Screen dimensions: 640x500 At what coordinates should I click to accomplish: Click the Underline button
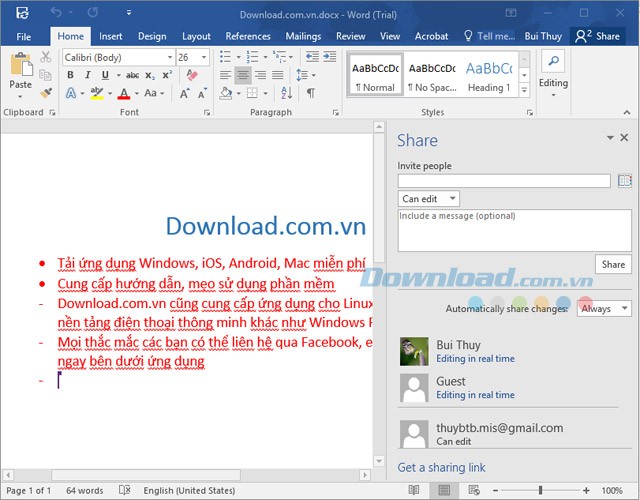coord(105,76)
